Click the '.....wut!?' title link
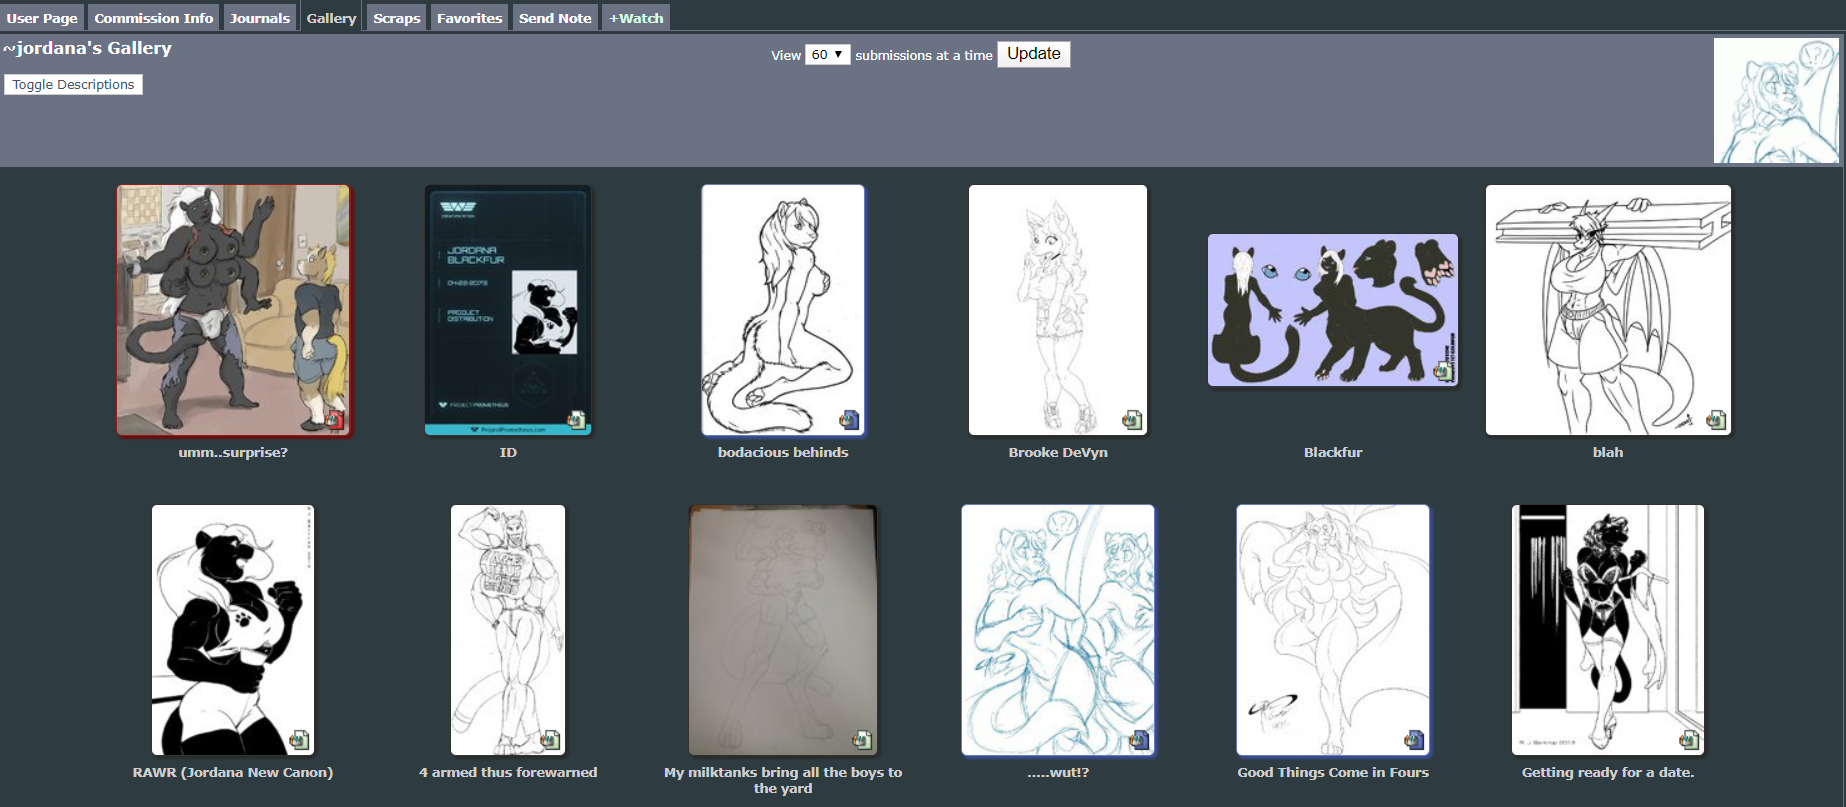This screenshot has width=1846, height=807. (1058, 773)
